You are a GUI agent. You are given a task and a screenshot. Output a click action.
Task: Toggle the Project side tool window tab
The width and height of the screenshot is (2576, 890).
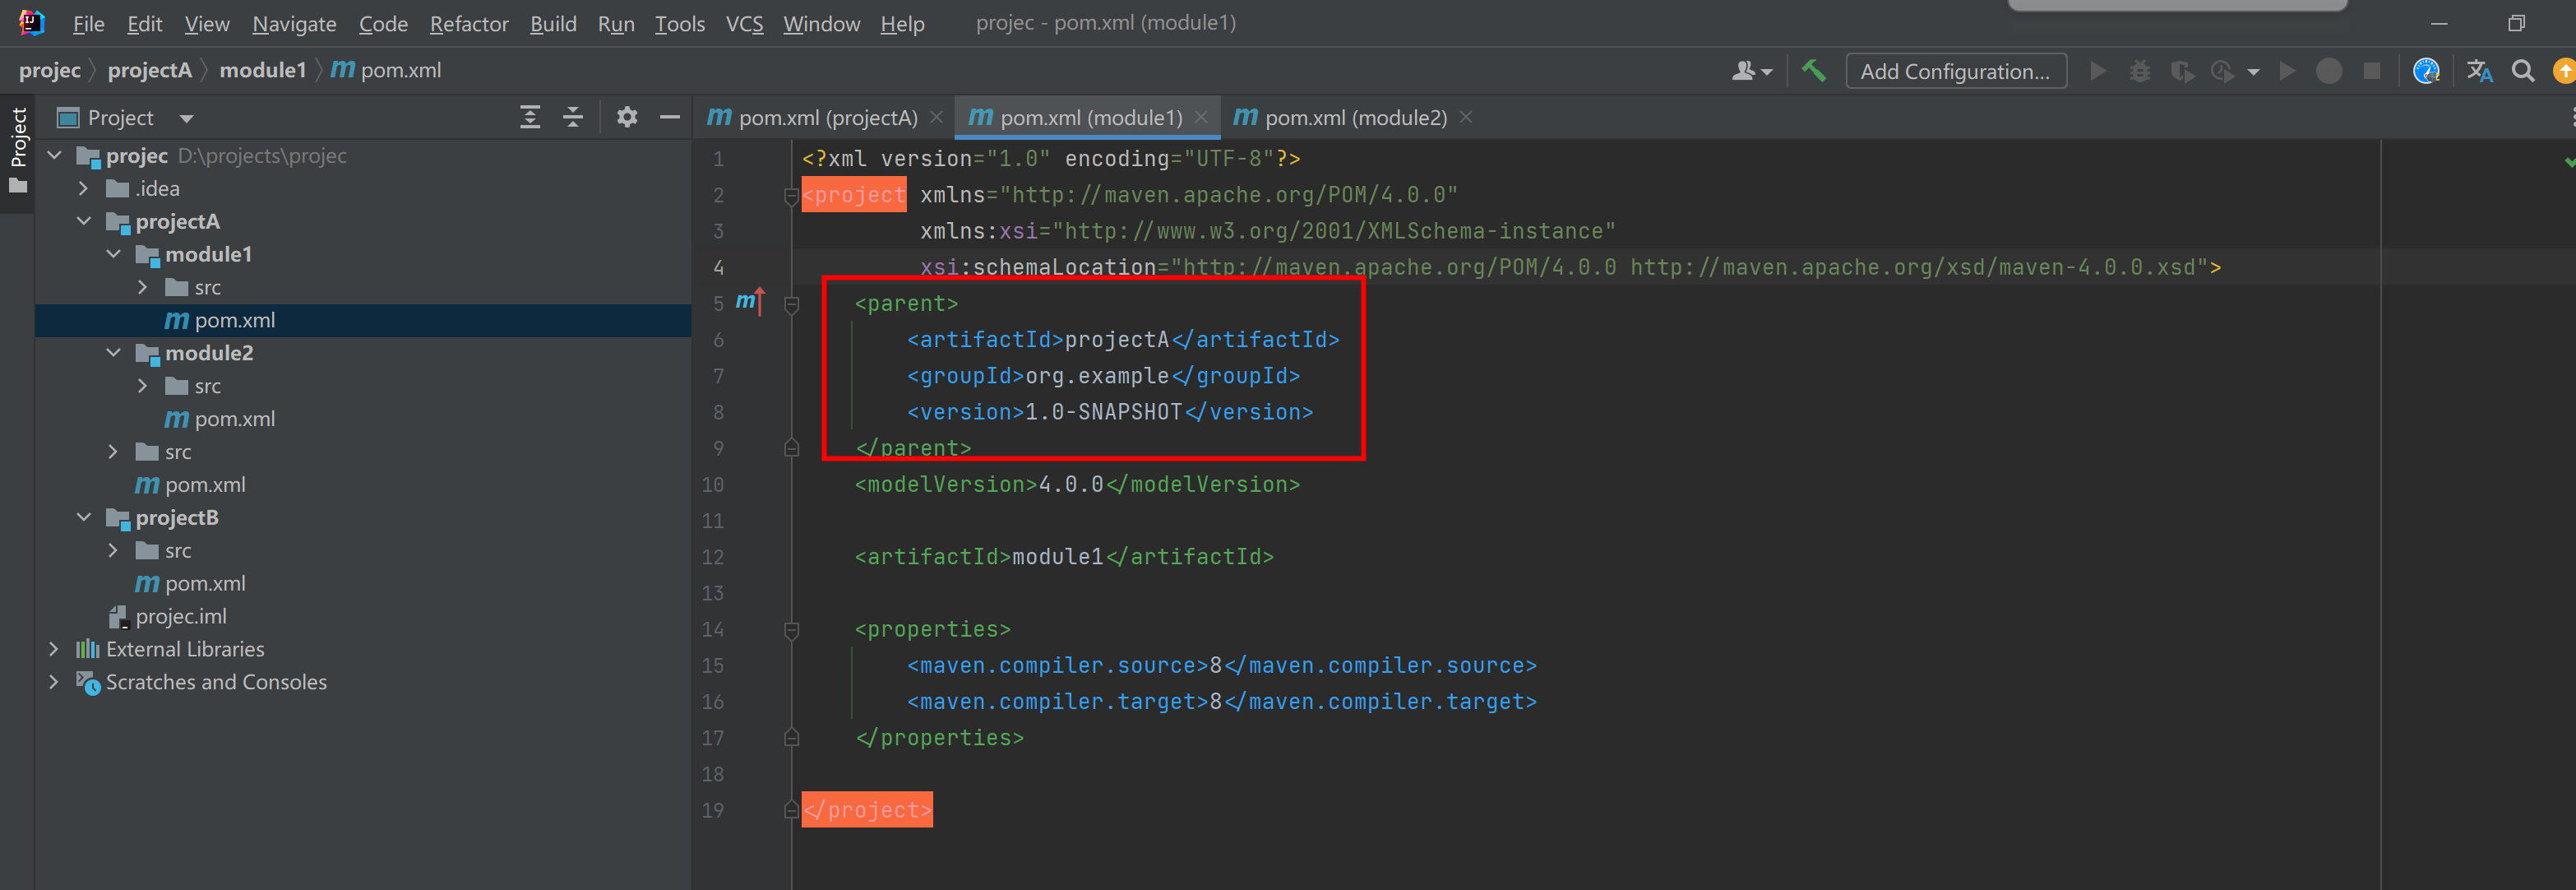tap(17, 150)
